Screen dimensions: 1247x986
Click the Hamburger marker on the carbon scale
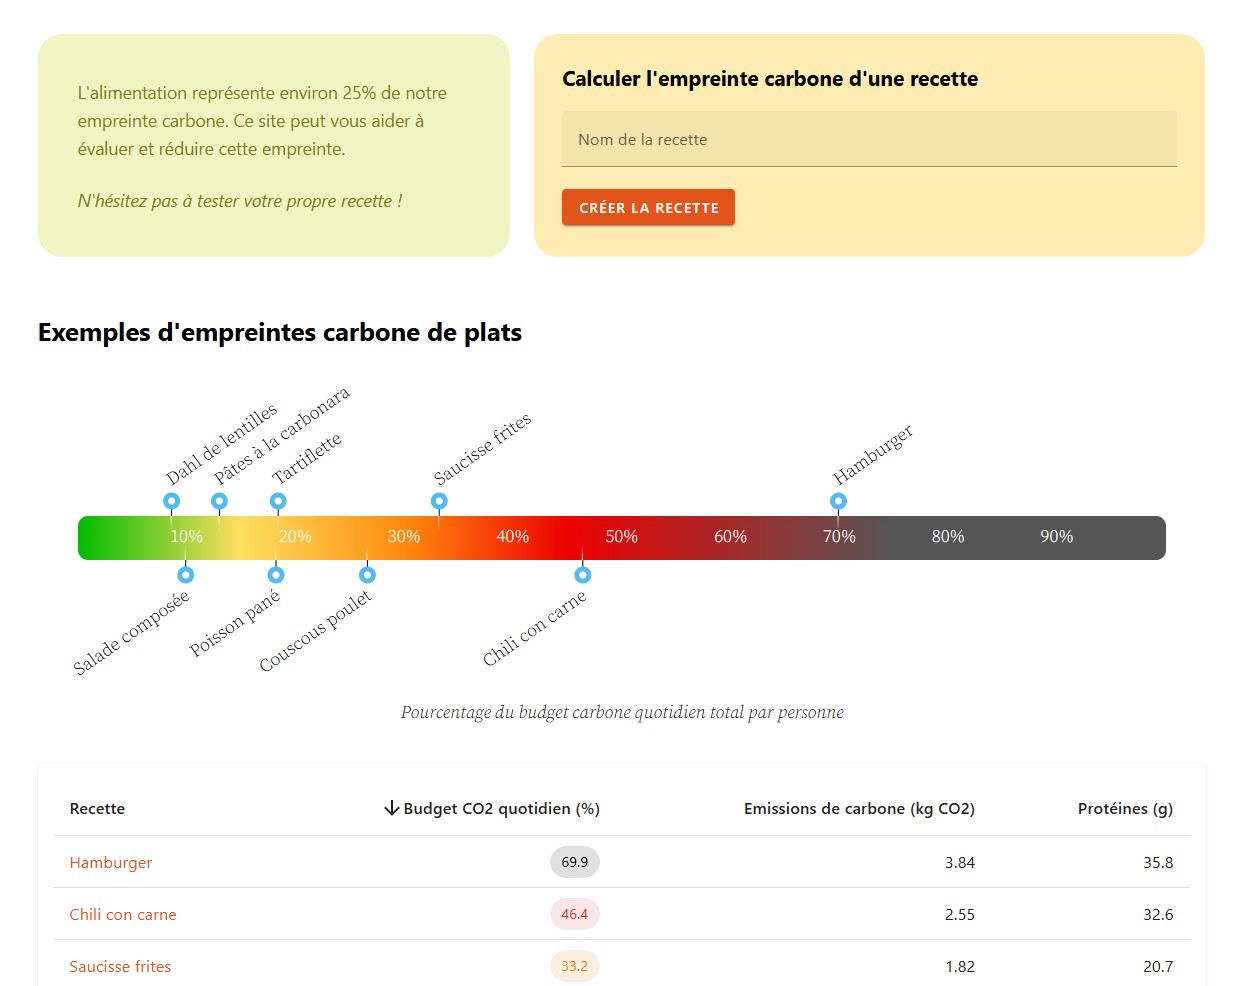[x=838, y=501]
